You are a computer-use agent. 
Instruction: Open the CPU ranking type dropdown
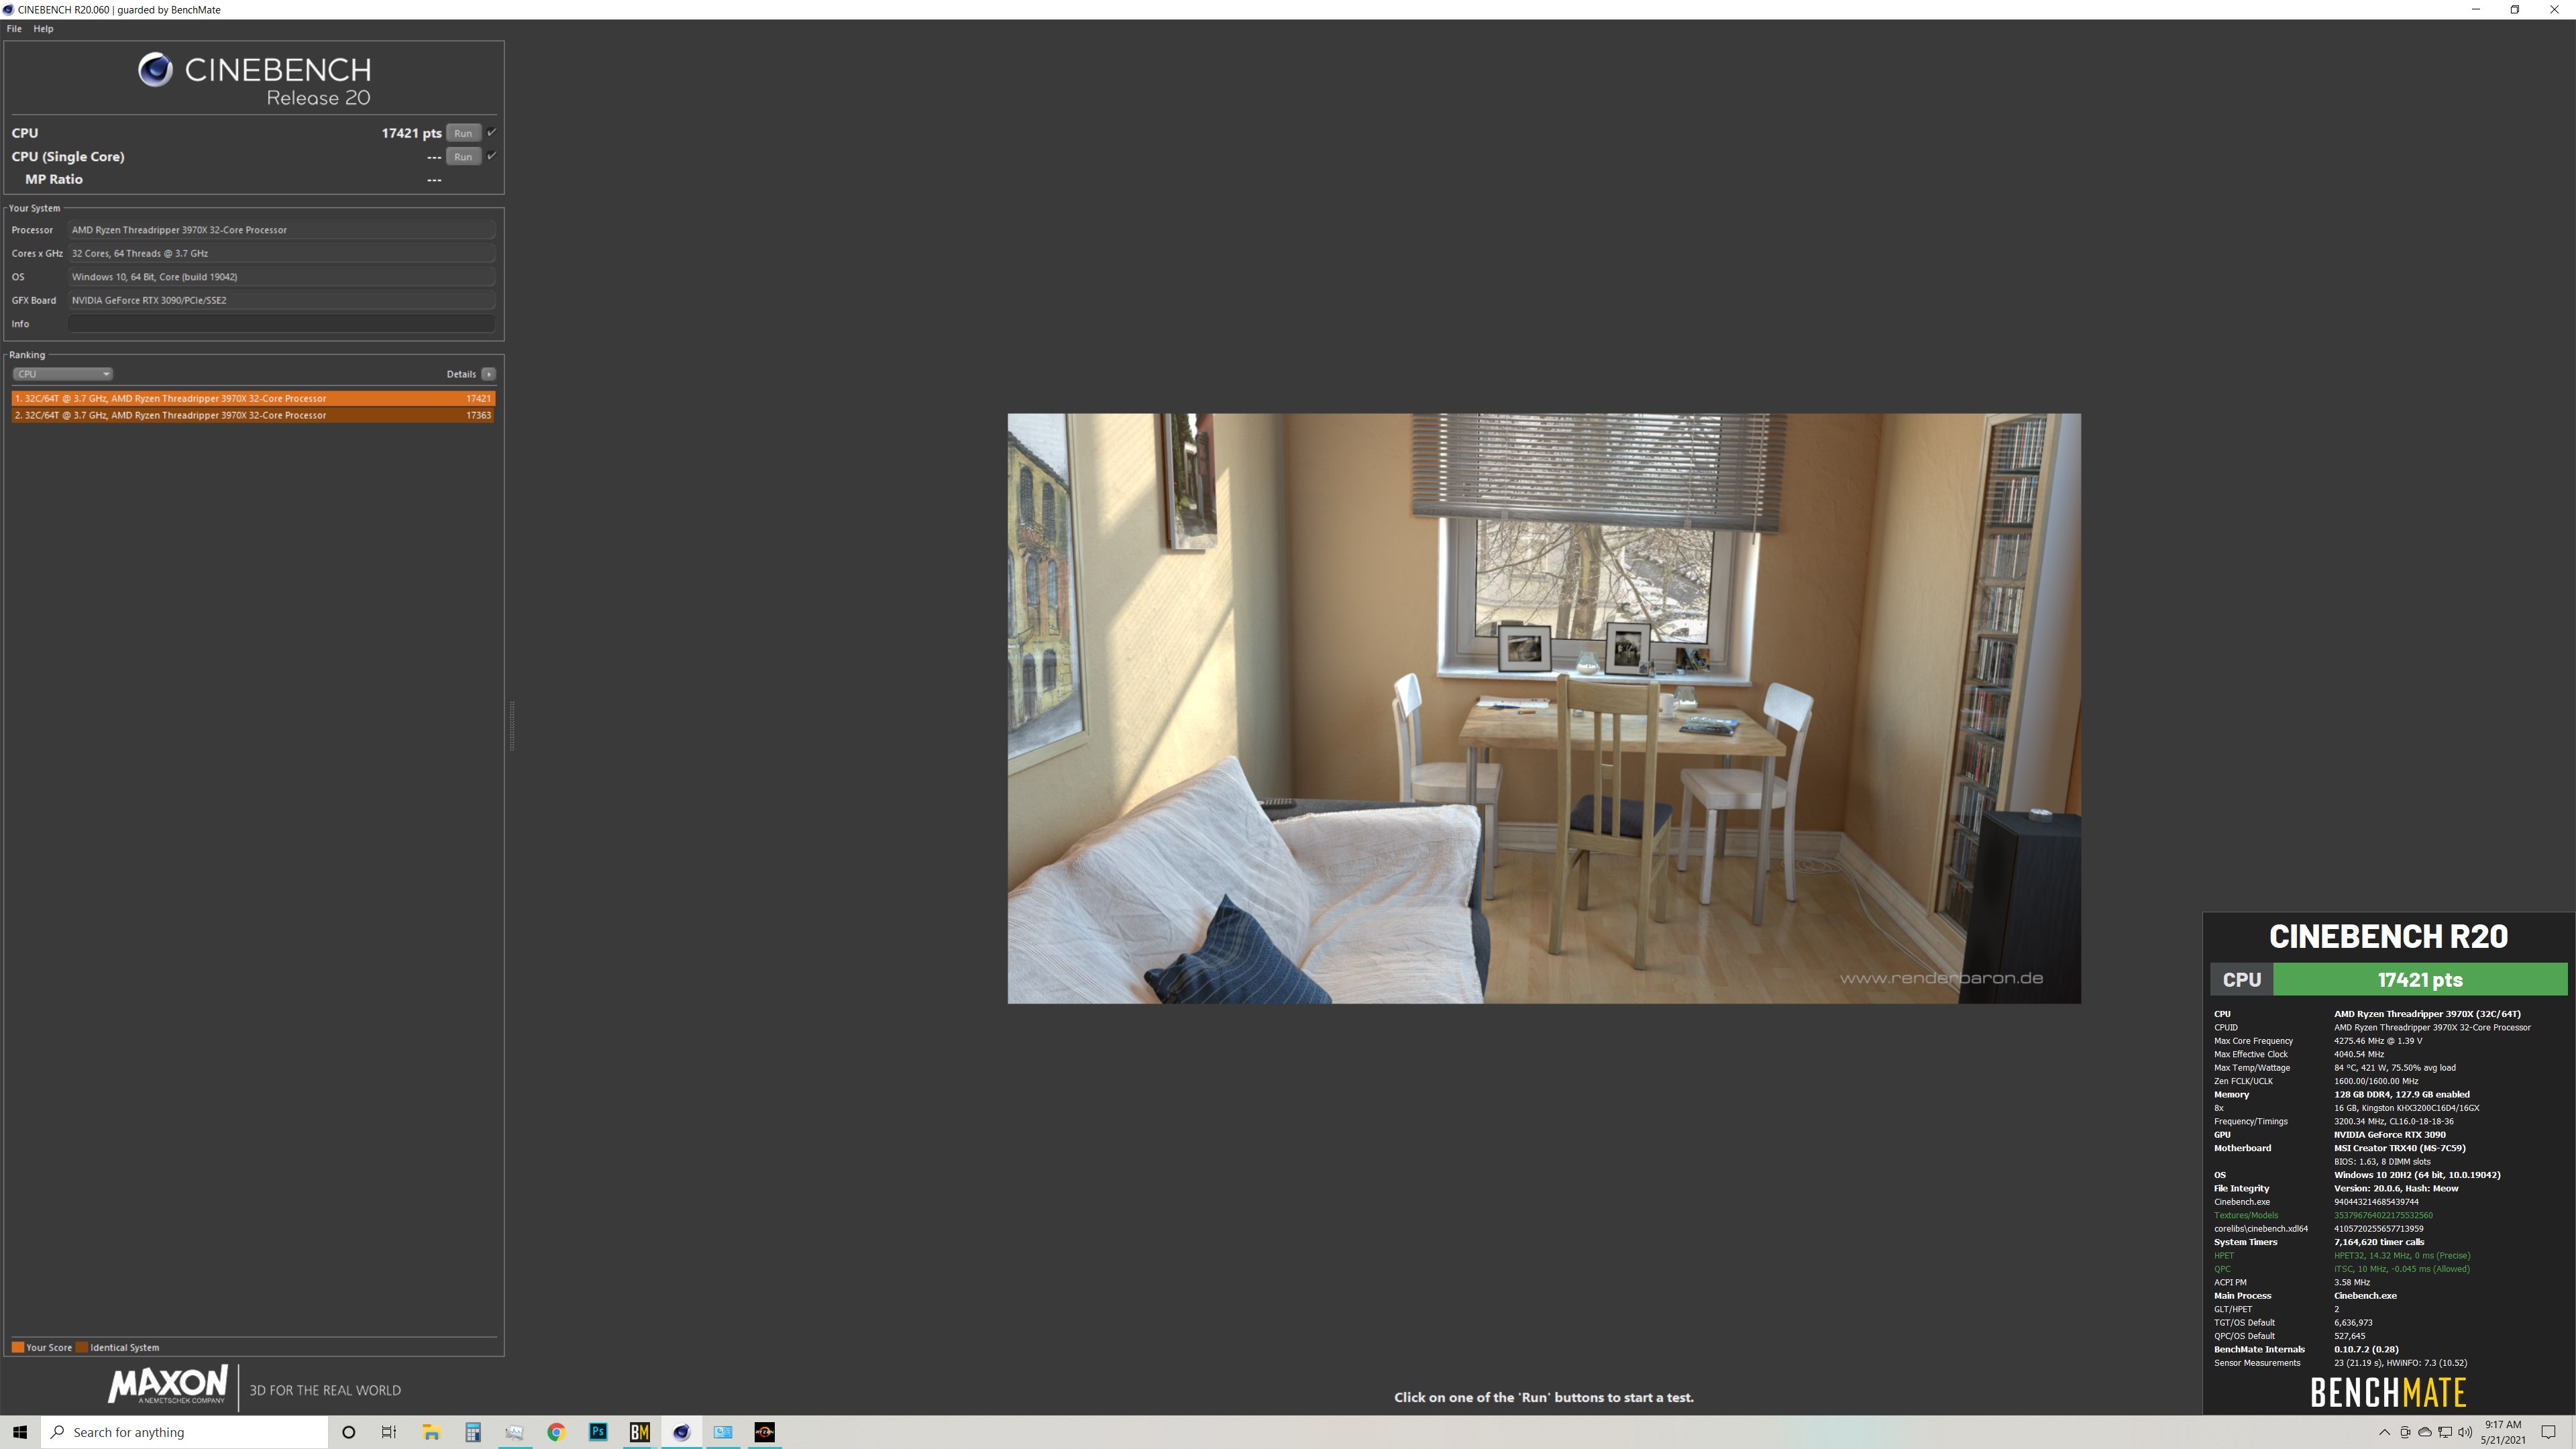[62, 374]
